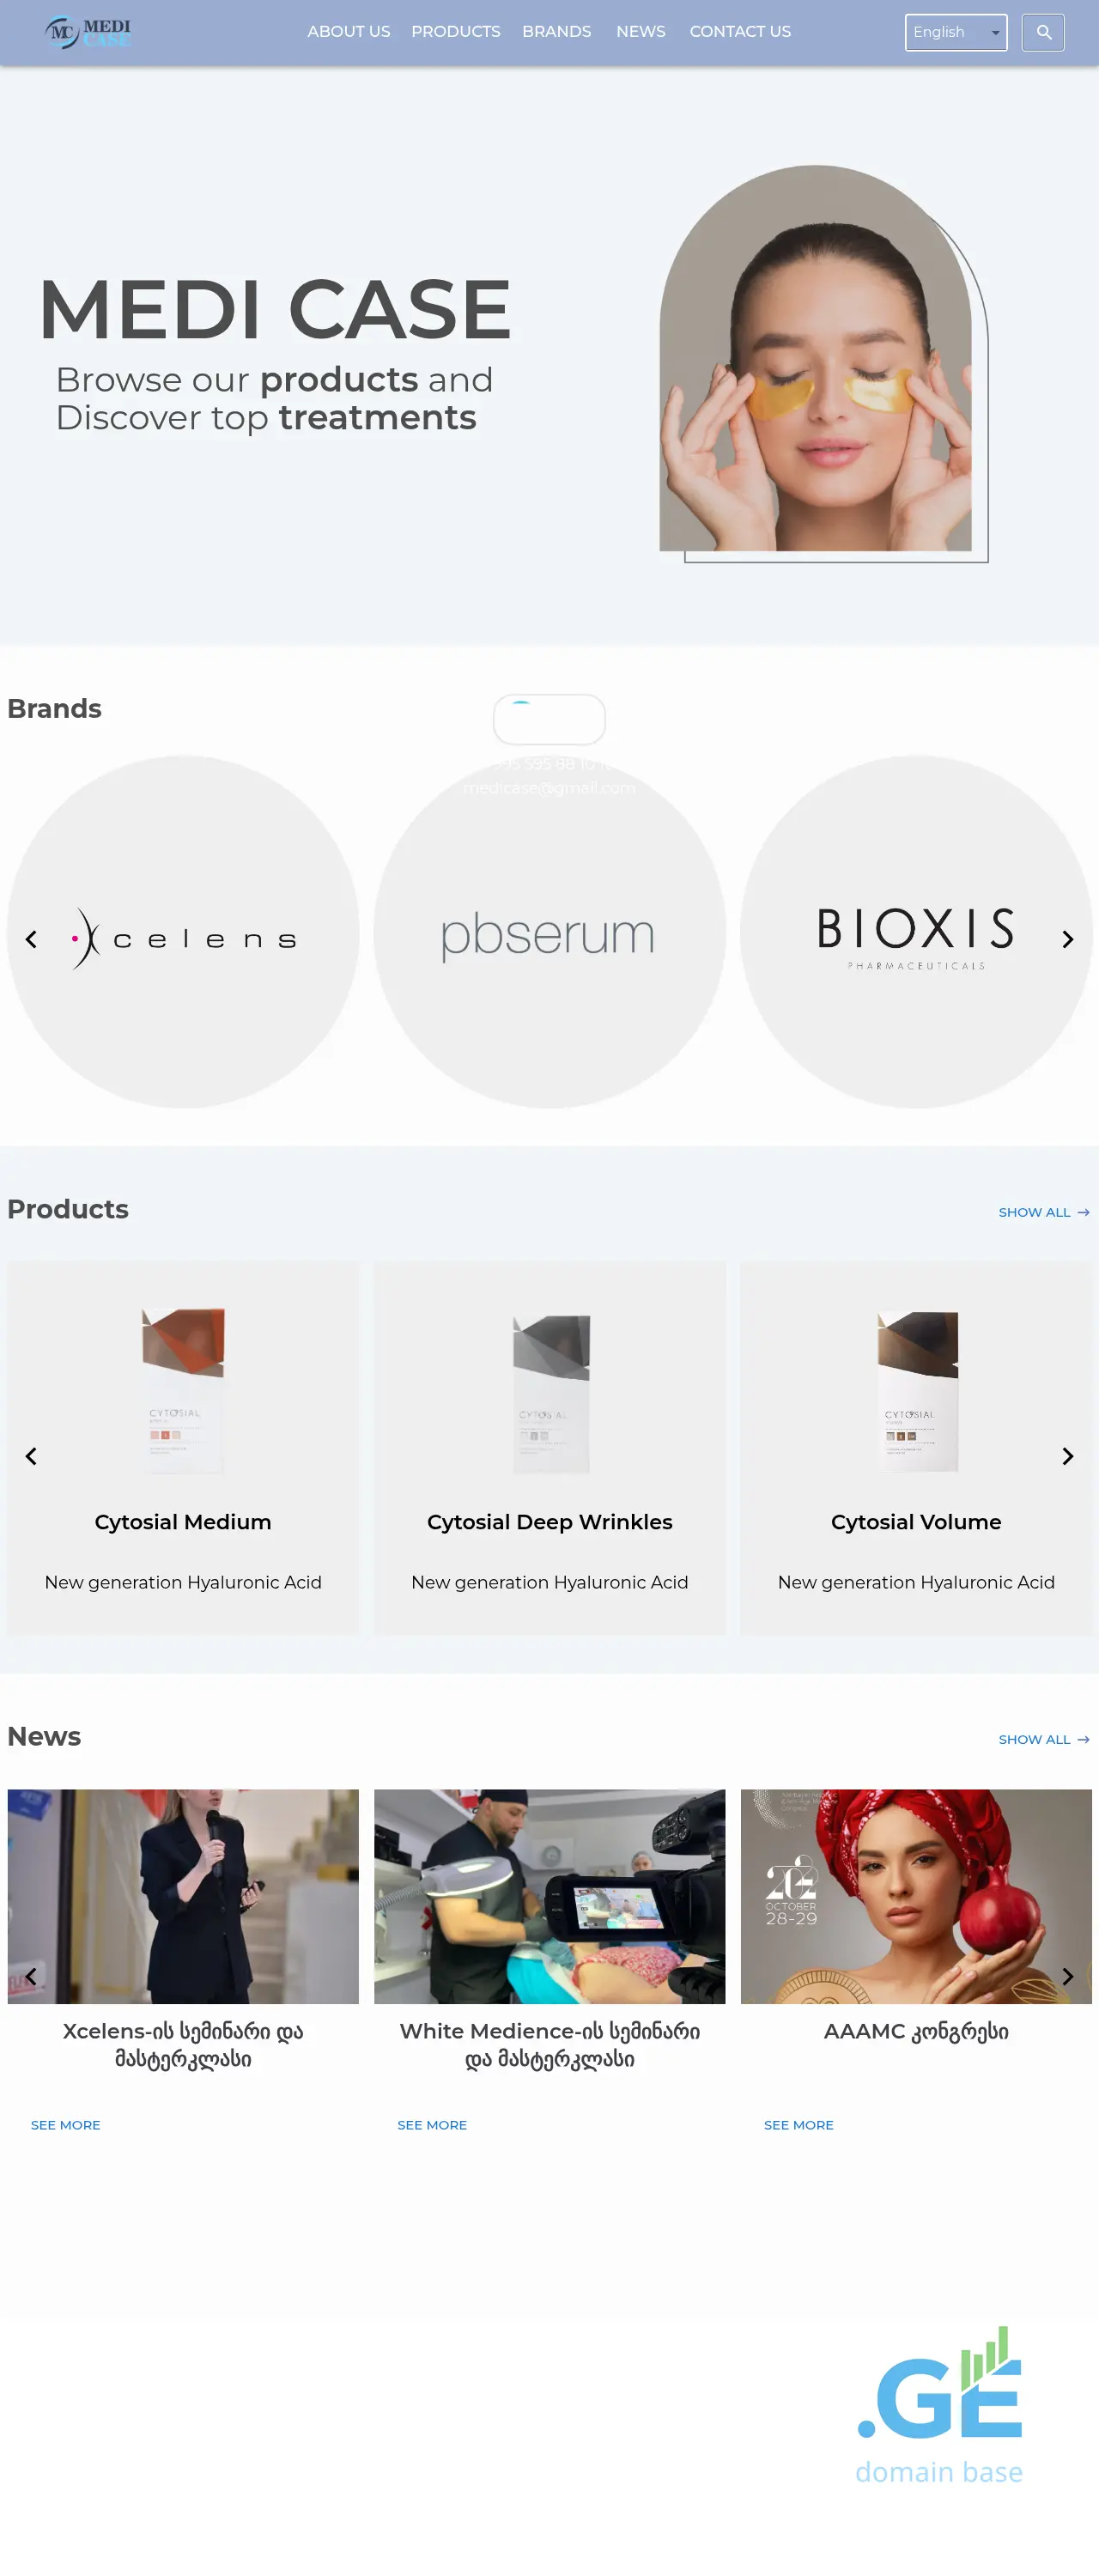Click the search magnifier icon
The image size is (1099, 2576).
(x=1043, y=32)
